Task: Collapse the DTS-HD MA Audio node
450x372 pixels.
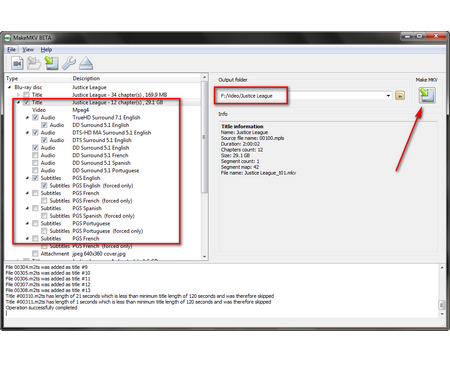Action: [x=27, y=133]
